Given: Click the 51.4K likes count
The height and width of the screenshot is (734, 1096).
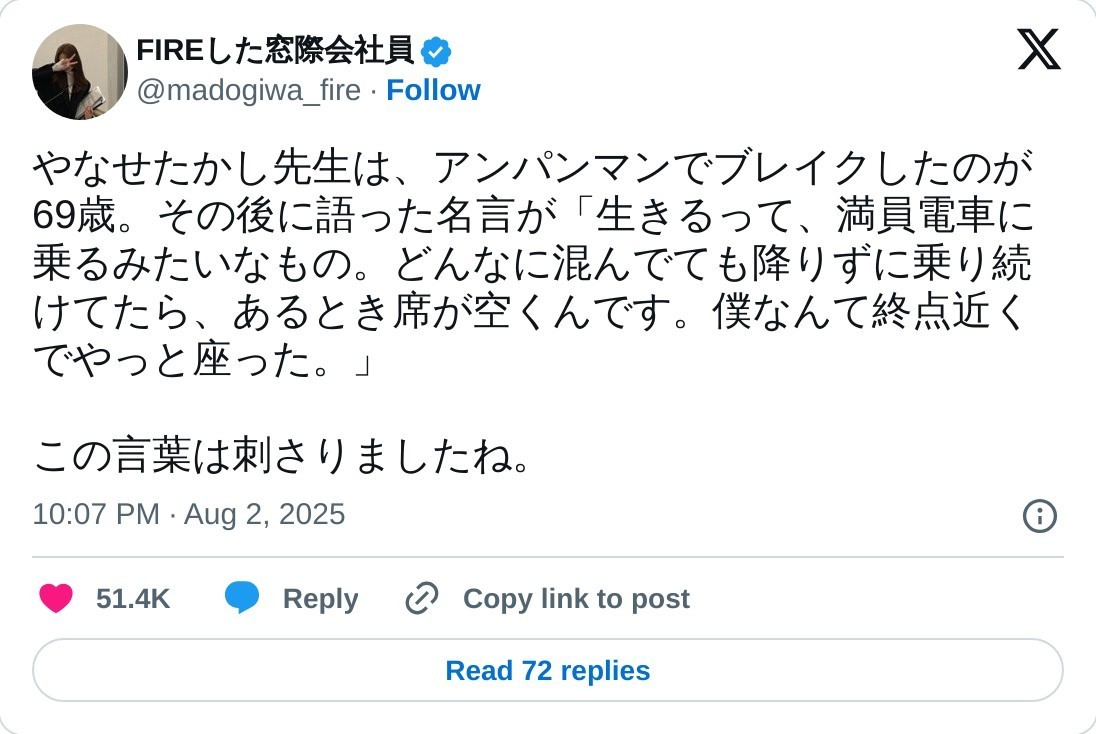Looking at the screenshot, I should [133, 599].
